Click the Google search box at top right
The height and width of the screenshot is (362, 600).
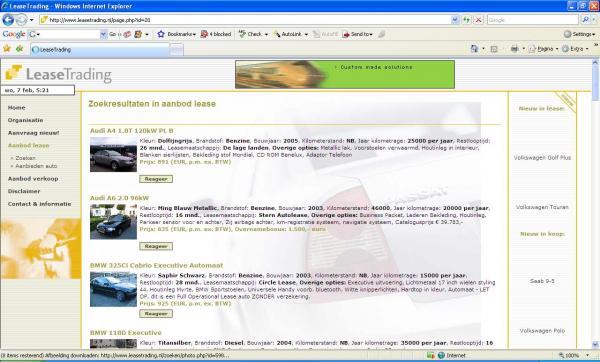(x=532, y=20)
